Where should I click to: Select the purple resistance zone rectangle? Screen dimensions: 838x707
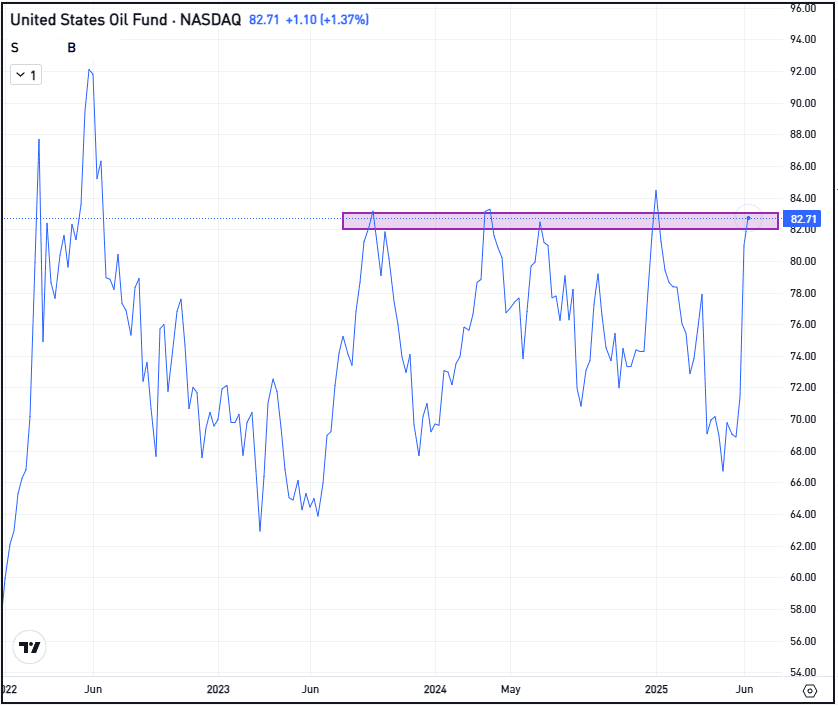click(560, 221)
